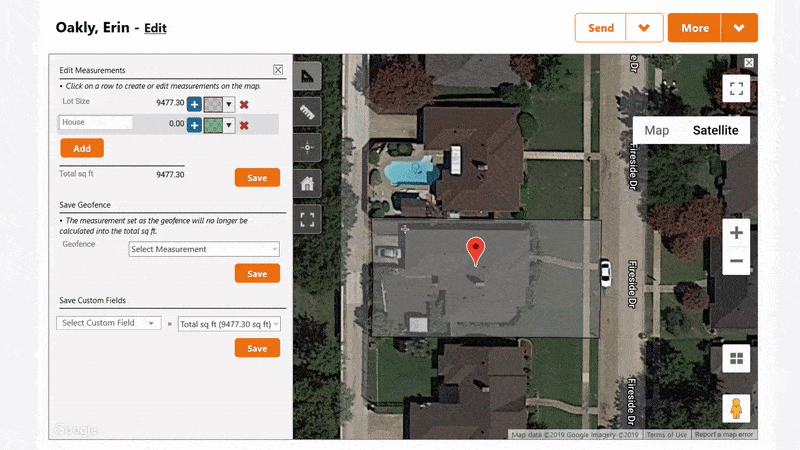Toggle fullscreen view in the top-right map corner
Screen dimensions: 800x450
coord(736,89)
